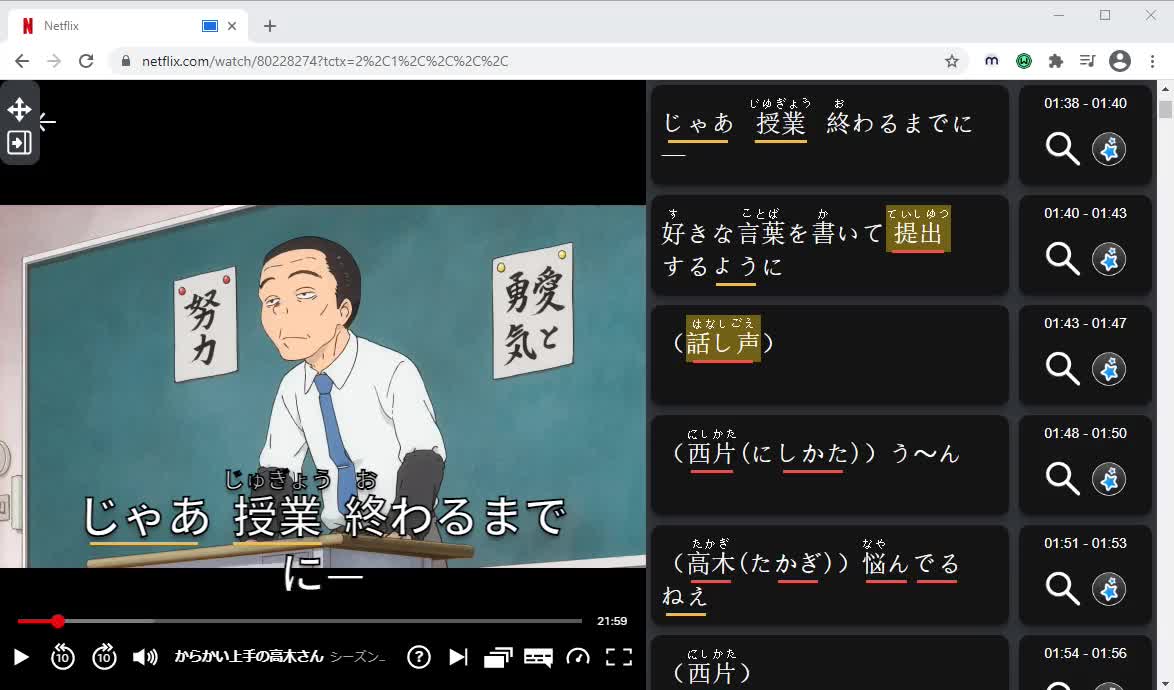Click the collapse sidebar icon below the move arrows
Viewport: 1174px width, 690px height.
19,142
